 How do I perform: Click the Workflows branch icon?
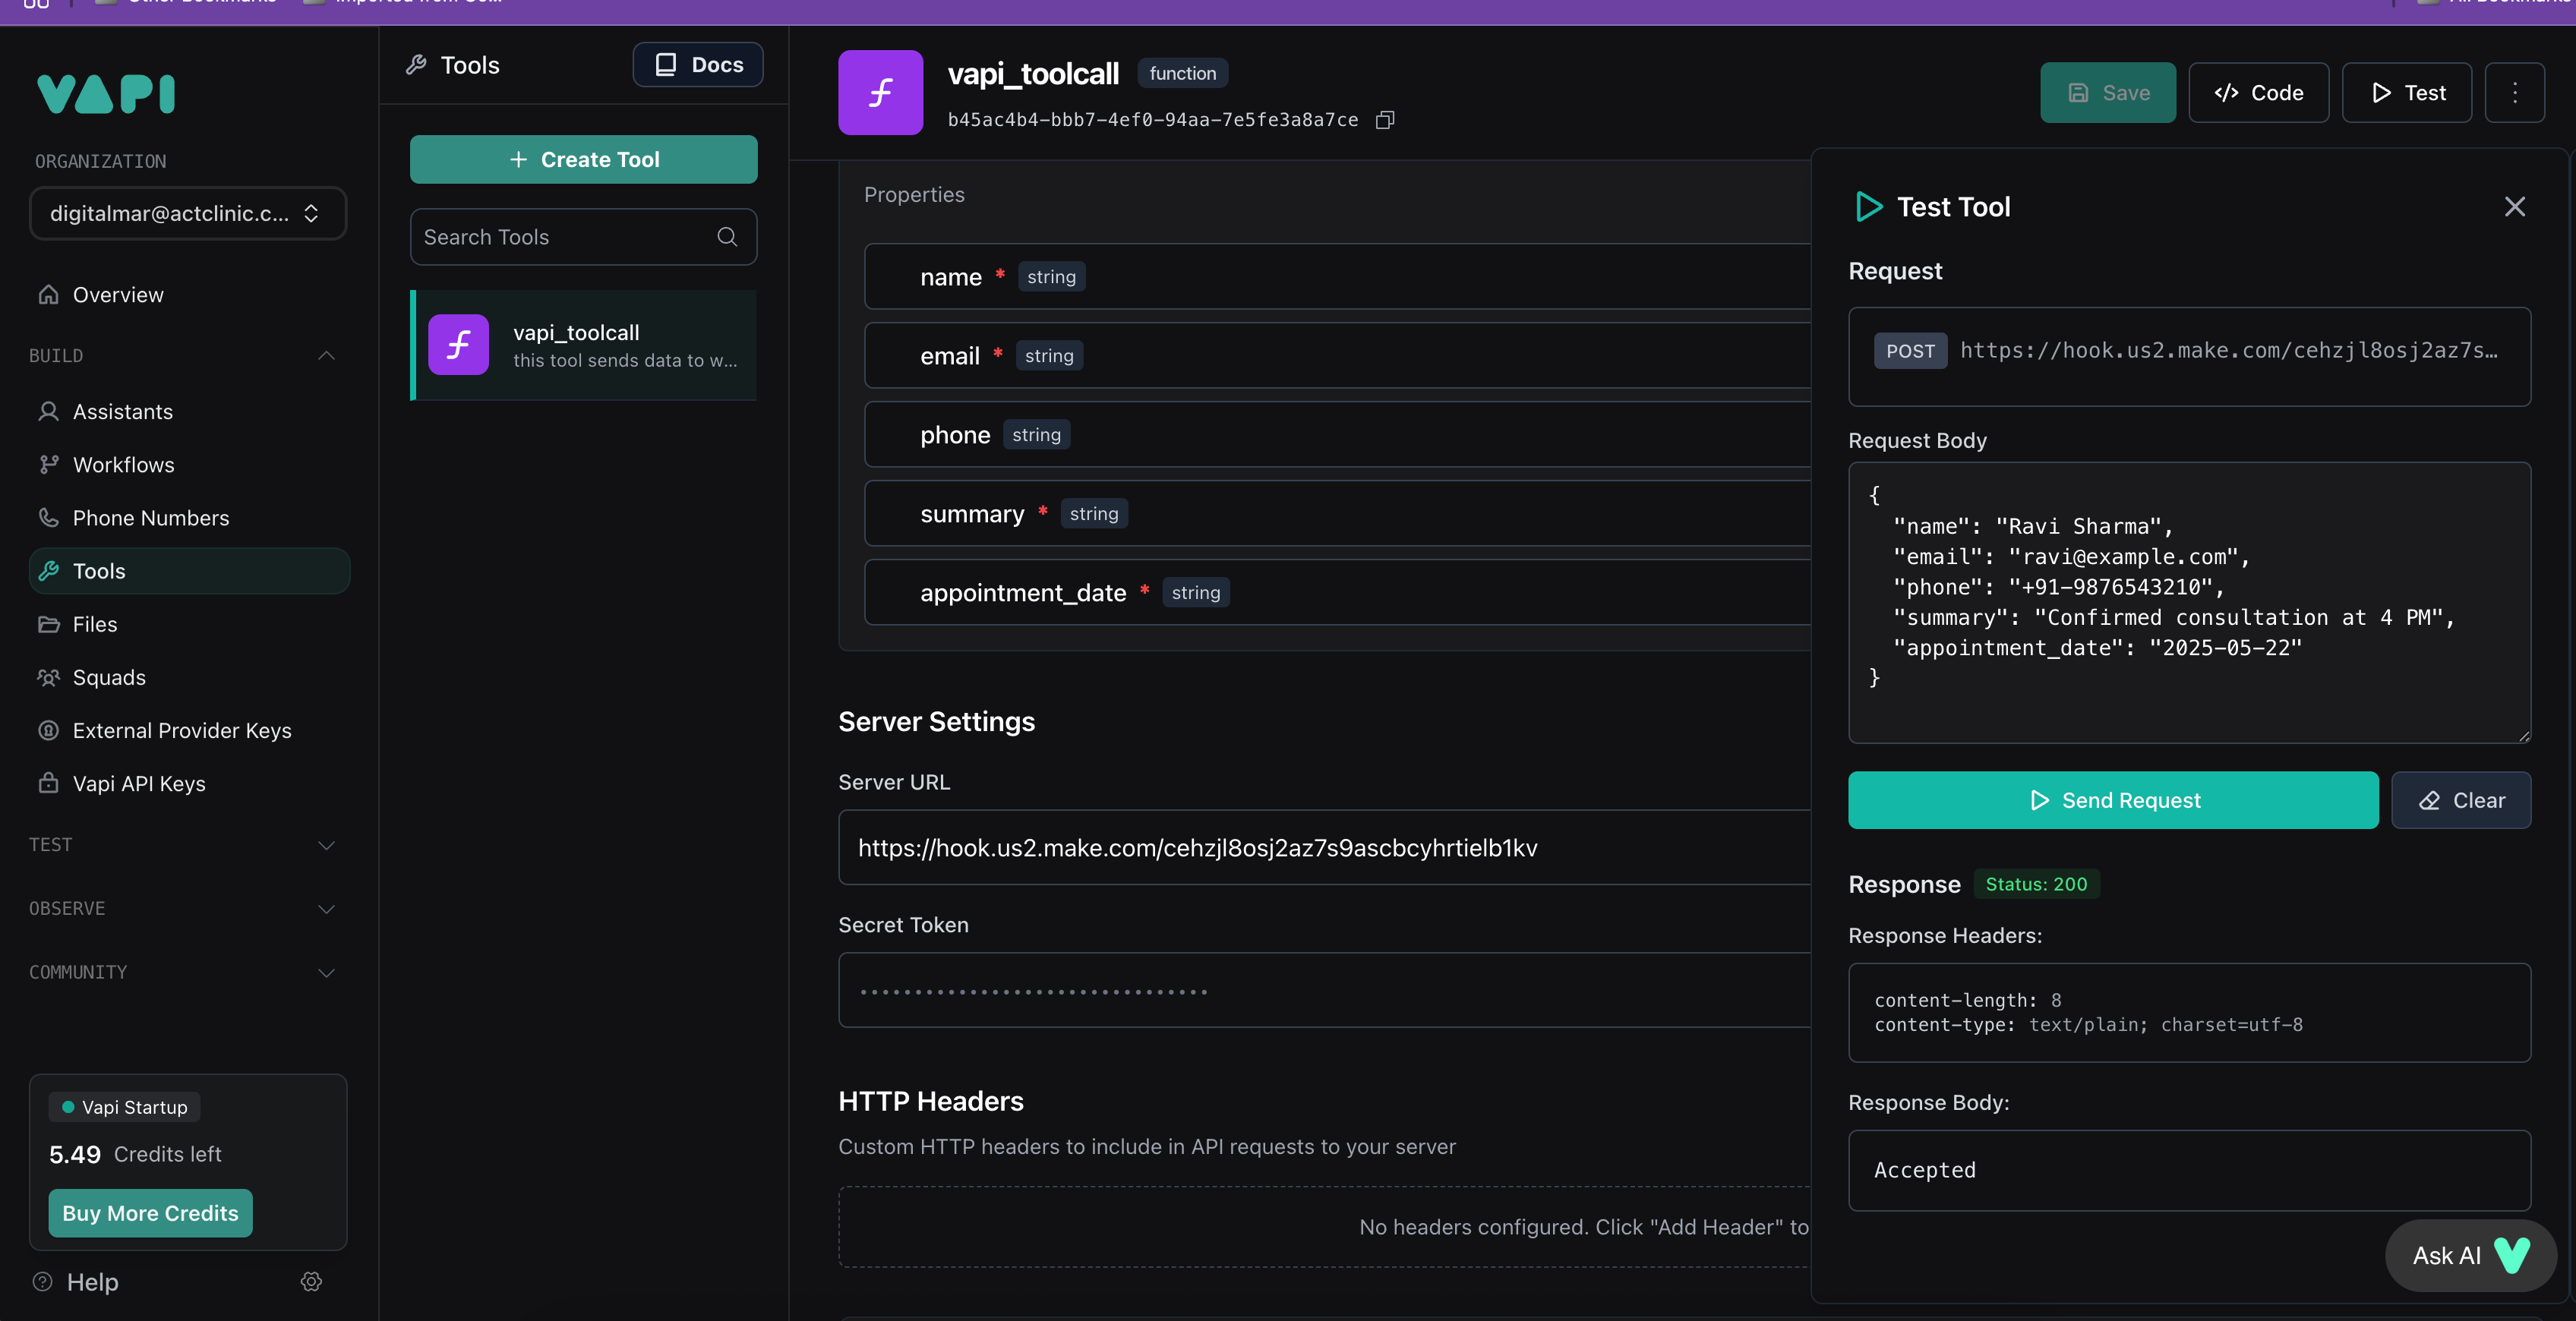point(48,465)
